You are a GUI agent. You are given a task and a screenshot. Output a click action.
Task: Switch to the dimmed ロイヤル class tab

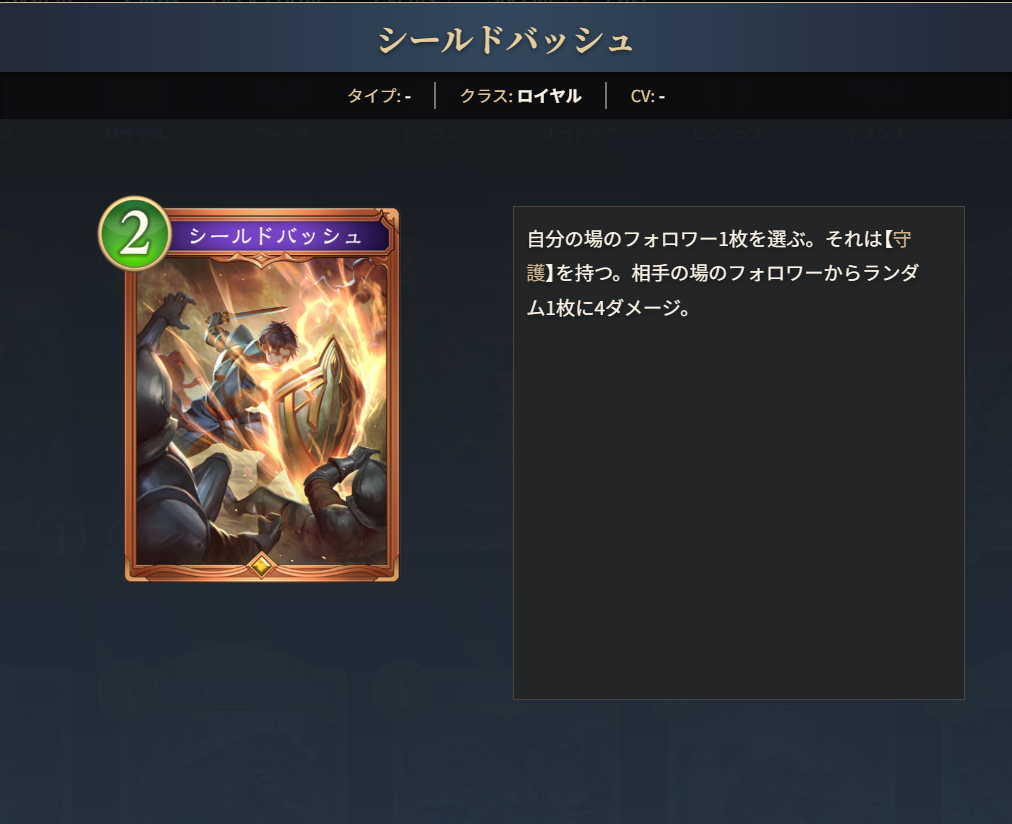[137, 134]
